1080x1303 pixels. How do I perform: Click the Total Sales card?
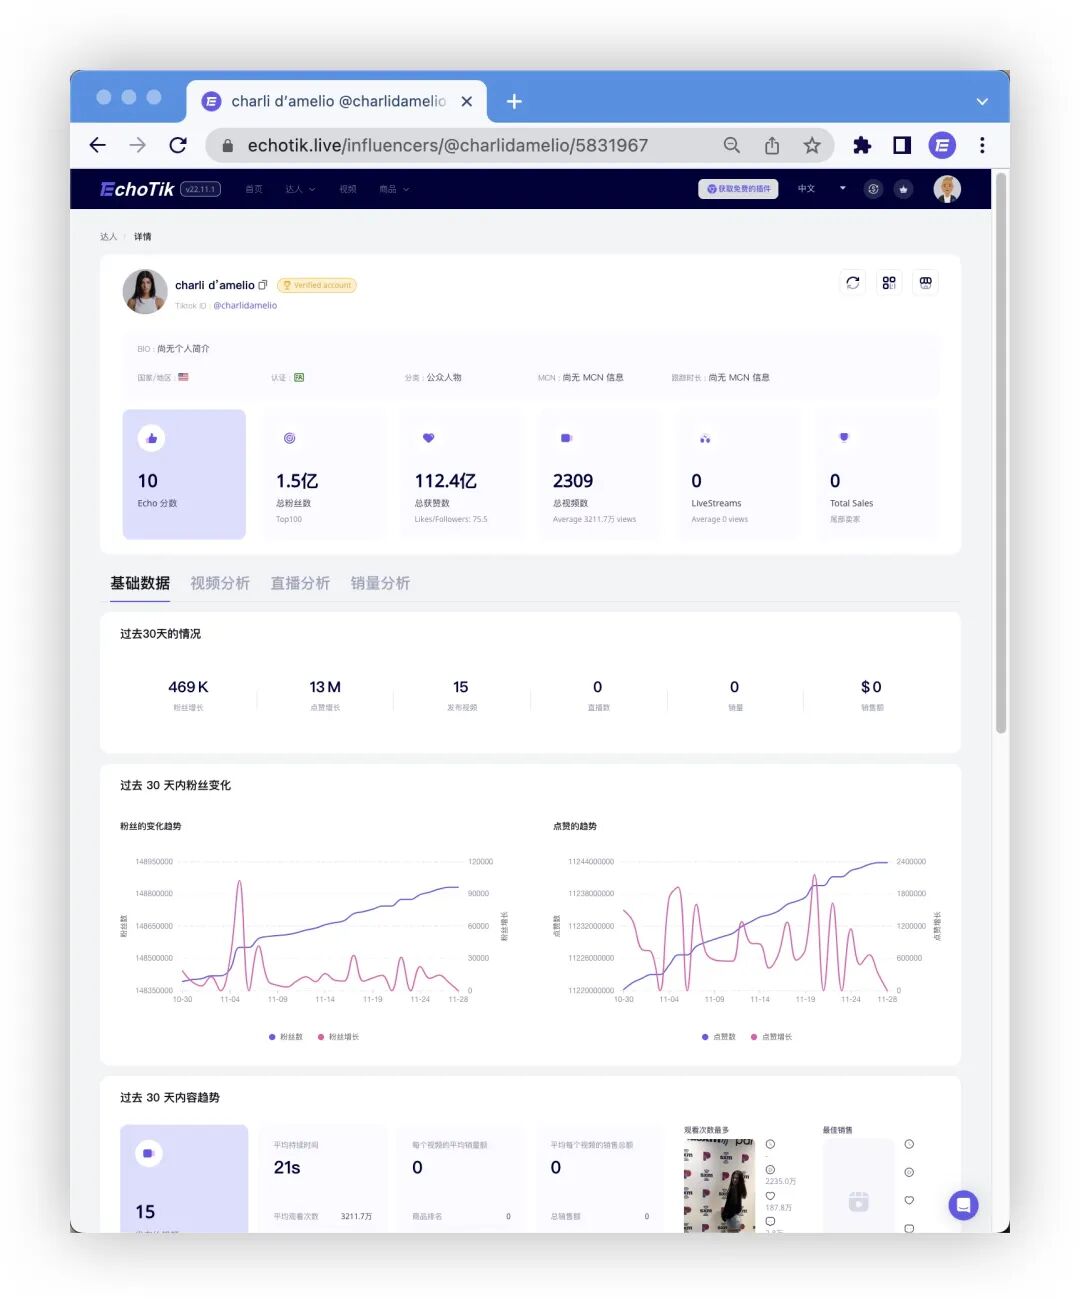[x=876, y=474]
